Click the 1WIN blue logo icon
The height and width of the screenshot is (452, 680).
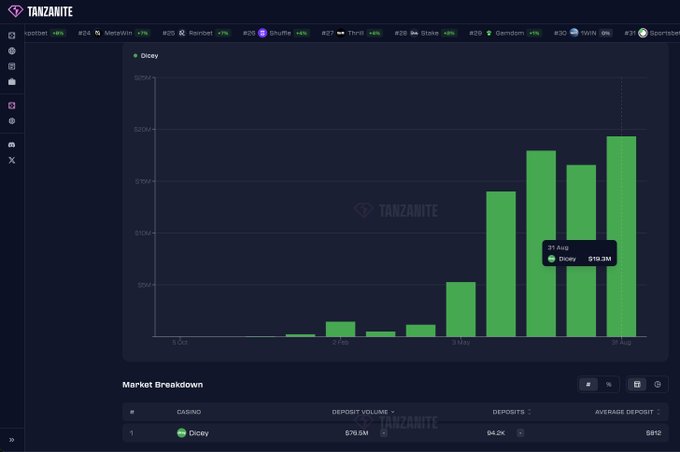(x=574, y=33)
